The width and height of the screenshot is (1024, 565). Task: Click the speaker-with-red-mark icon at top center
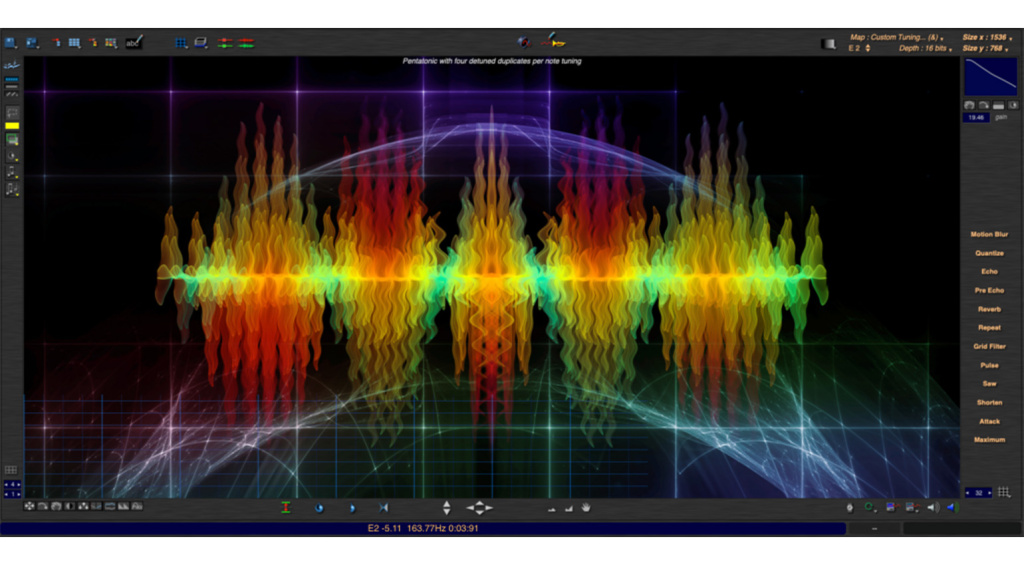[x=524, y=42]
